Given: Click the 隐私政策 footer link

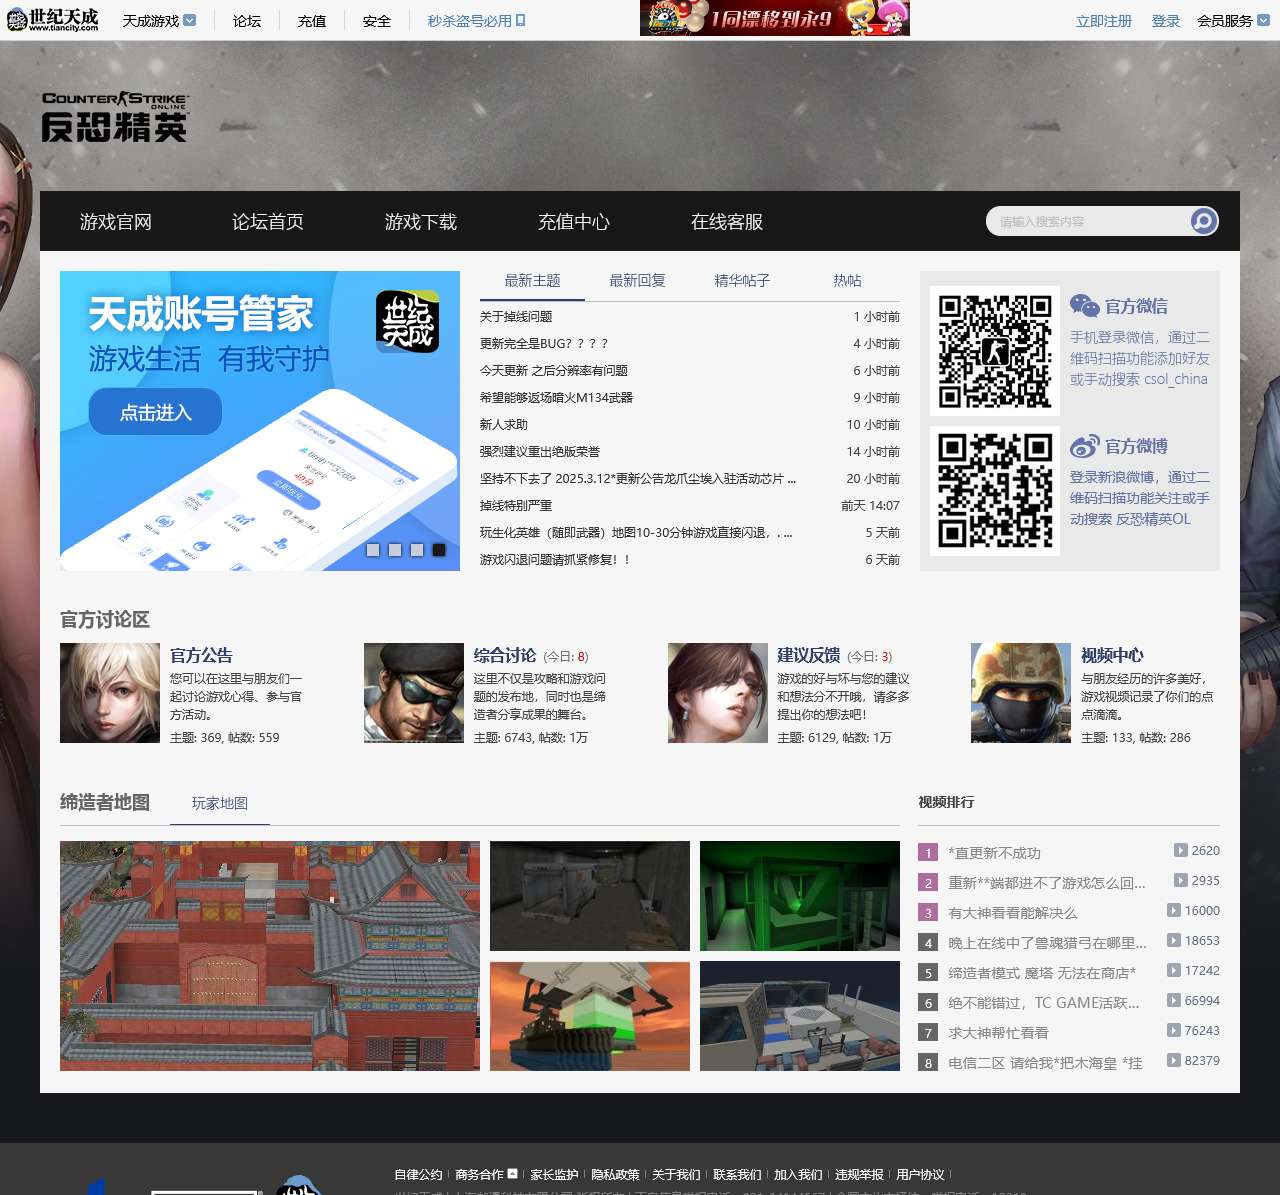Looking at the screenshot, I should [x=615, y=1174].
